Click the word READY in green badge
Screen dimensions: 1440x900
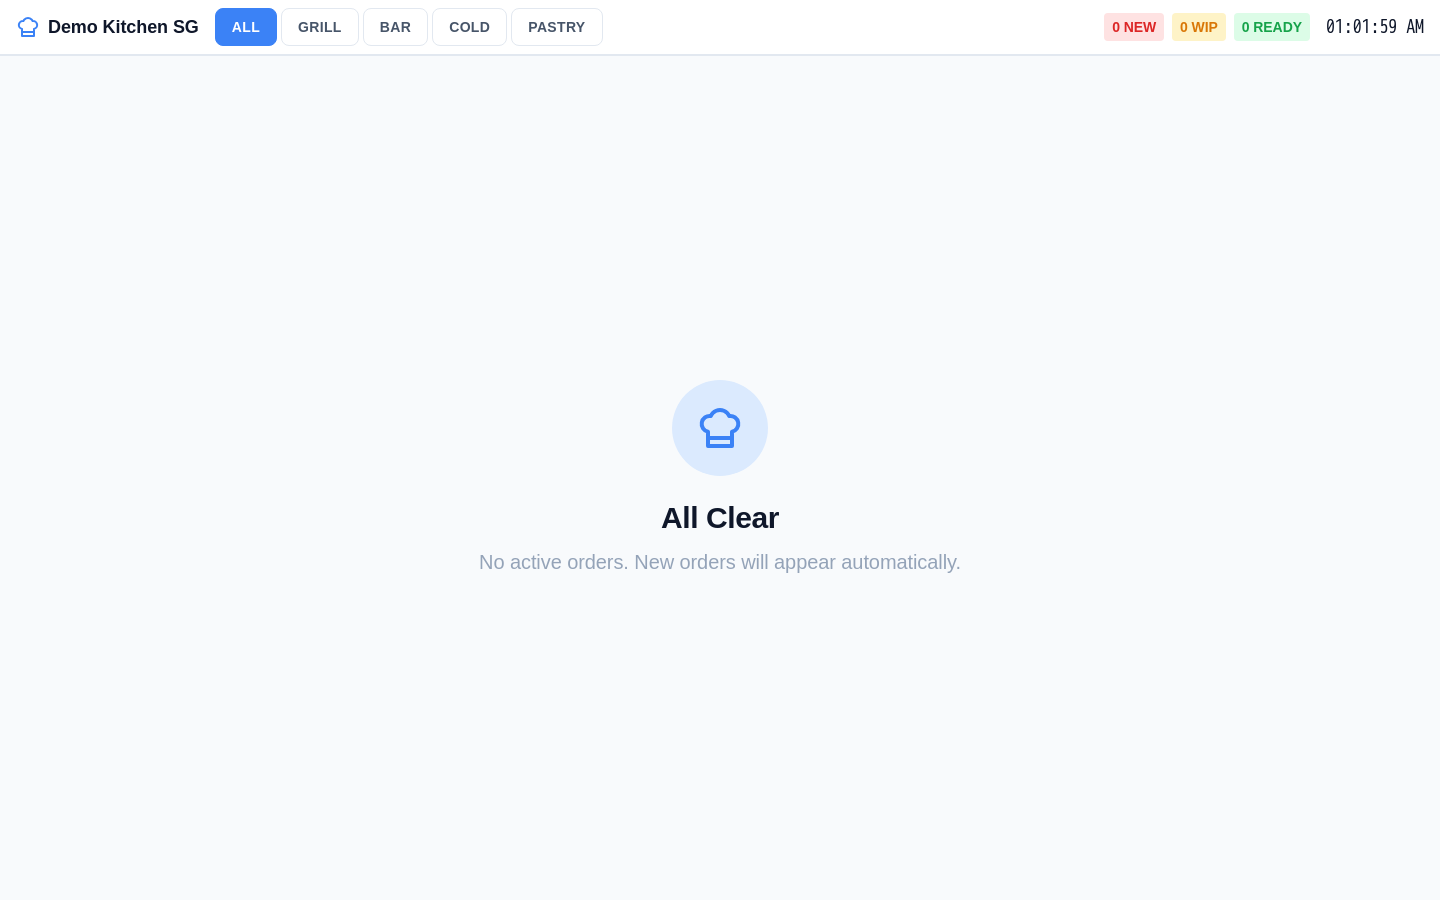(1278, 27)
